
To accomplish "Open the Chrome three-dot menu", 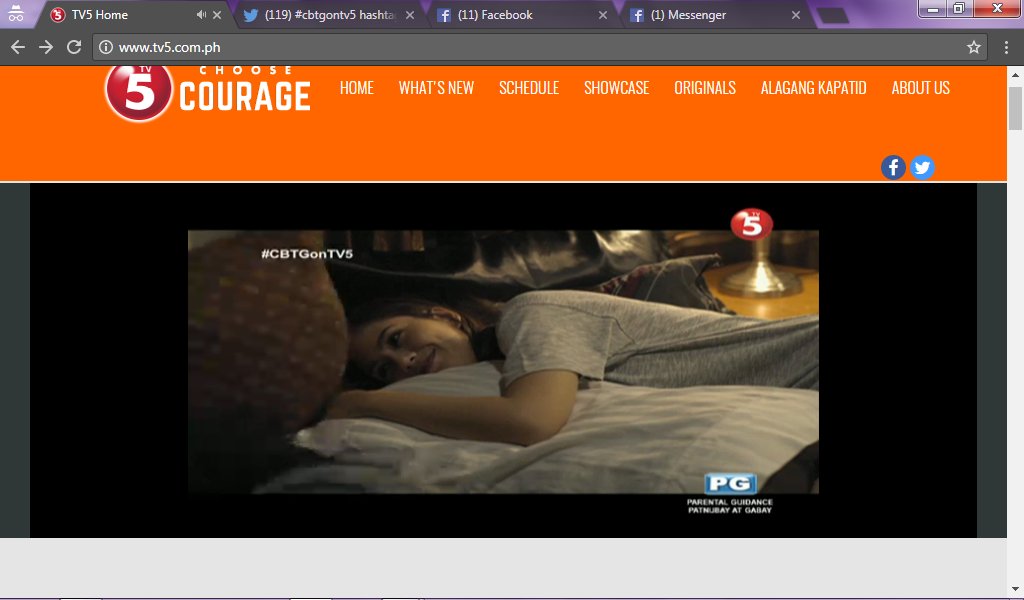I will click(x=1006, y=47).
